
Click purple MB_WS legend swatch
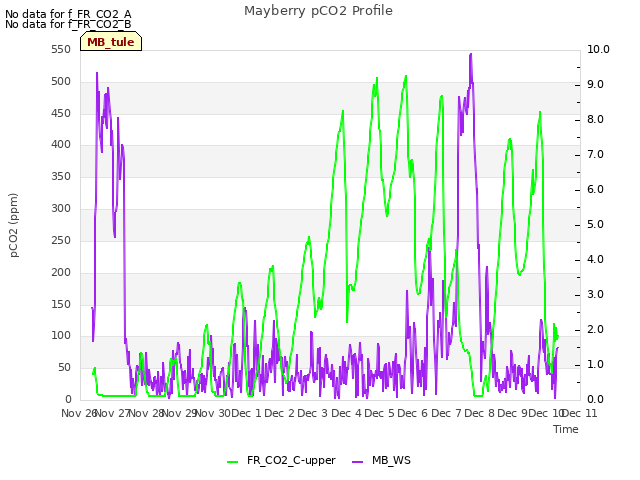pos(358,461)
